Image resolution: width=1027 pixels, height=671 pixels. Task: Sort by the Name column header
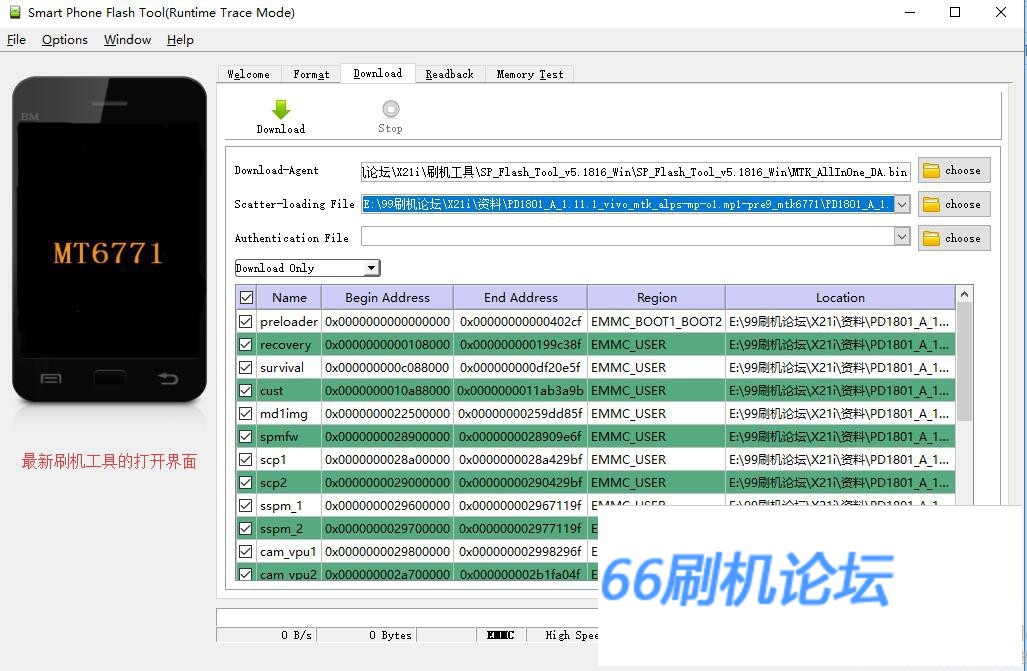tap(289, 297)
